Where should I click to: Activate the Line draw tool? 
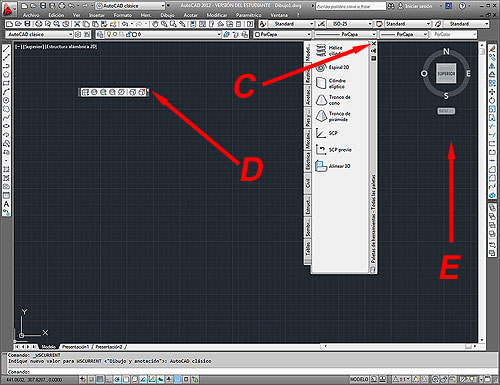[x=6, y=49]
